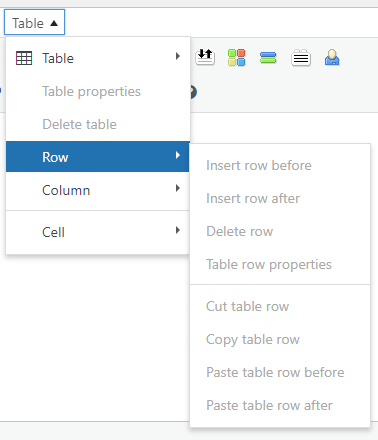Click the partially hidden help icon
This screenshot has height=440, width=378.
tap(193, 92)
